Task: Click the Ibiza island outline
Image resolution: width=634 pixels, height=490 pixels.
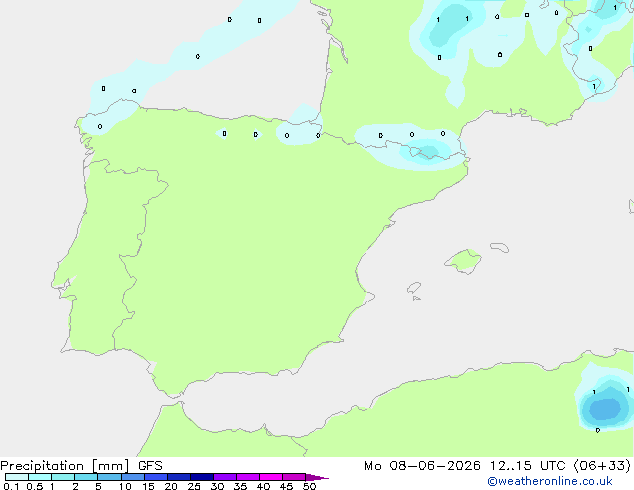Action: point(414,288)
